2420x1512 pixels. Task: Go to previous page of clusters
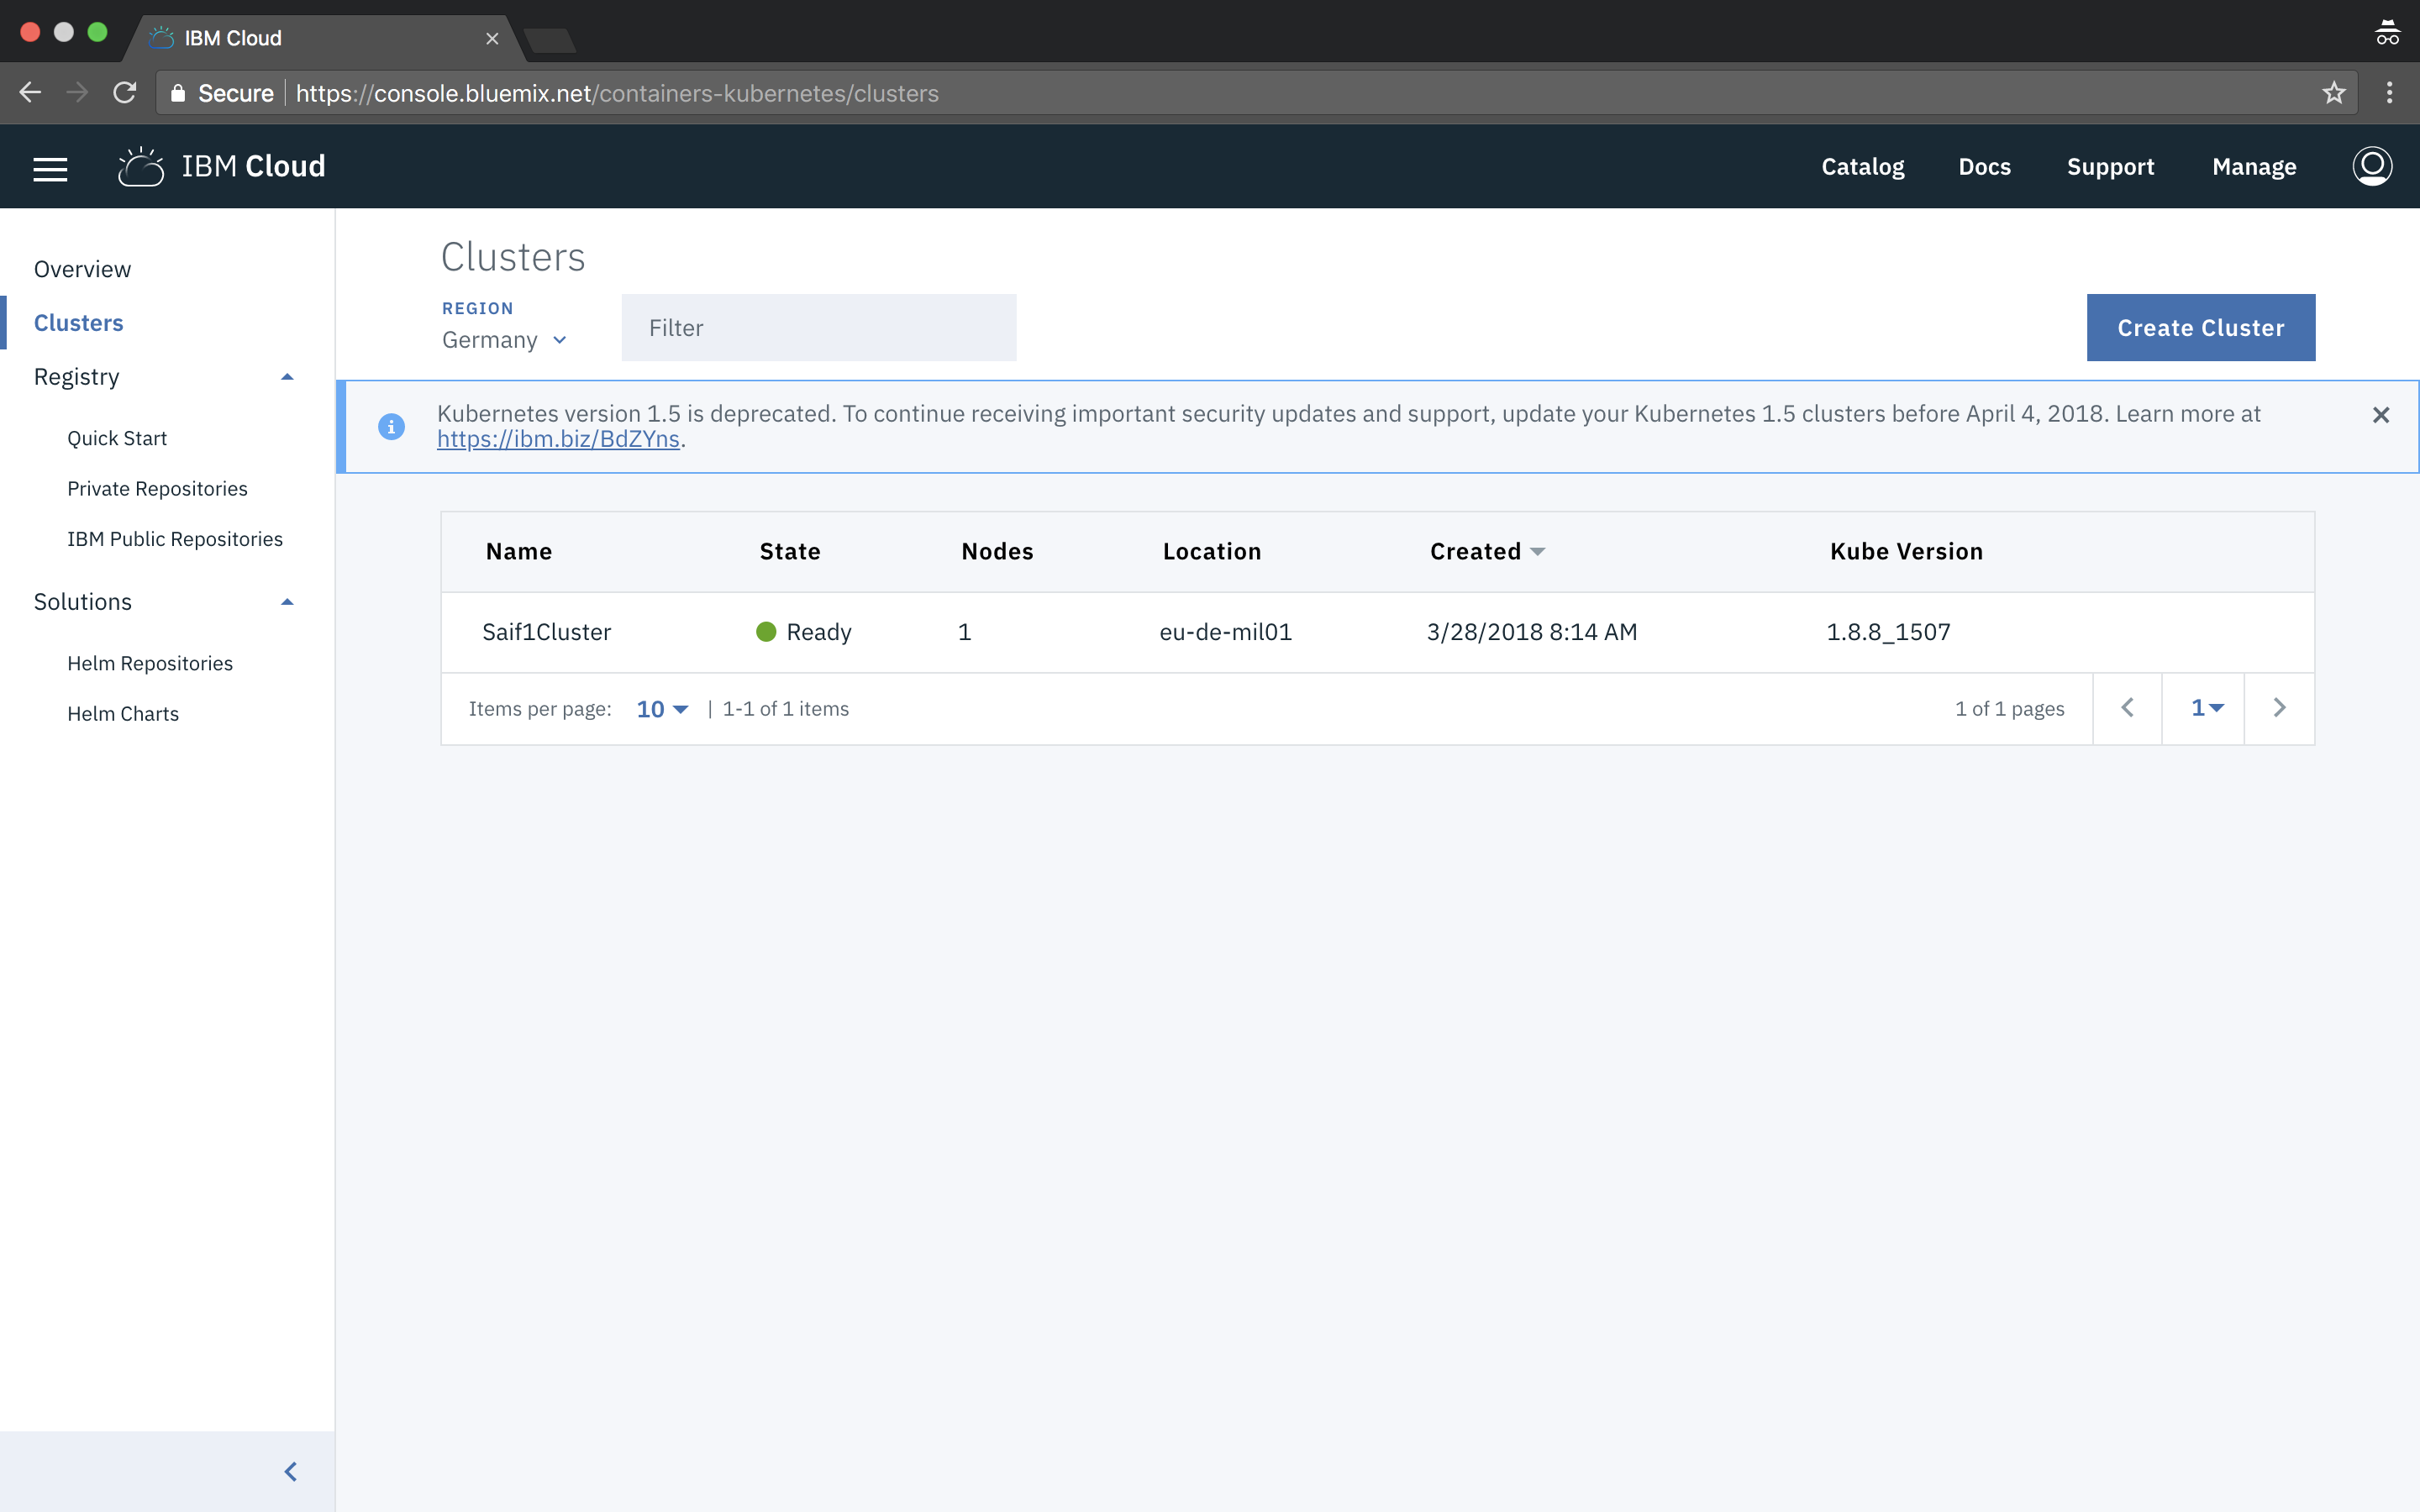tap(2127, 708)
